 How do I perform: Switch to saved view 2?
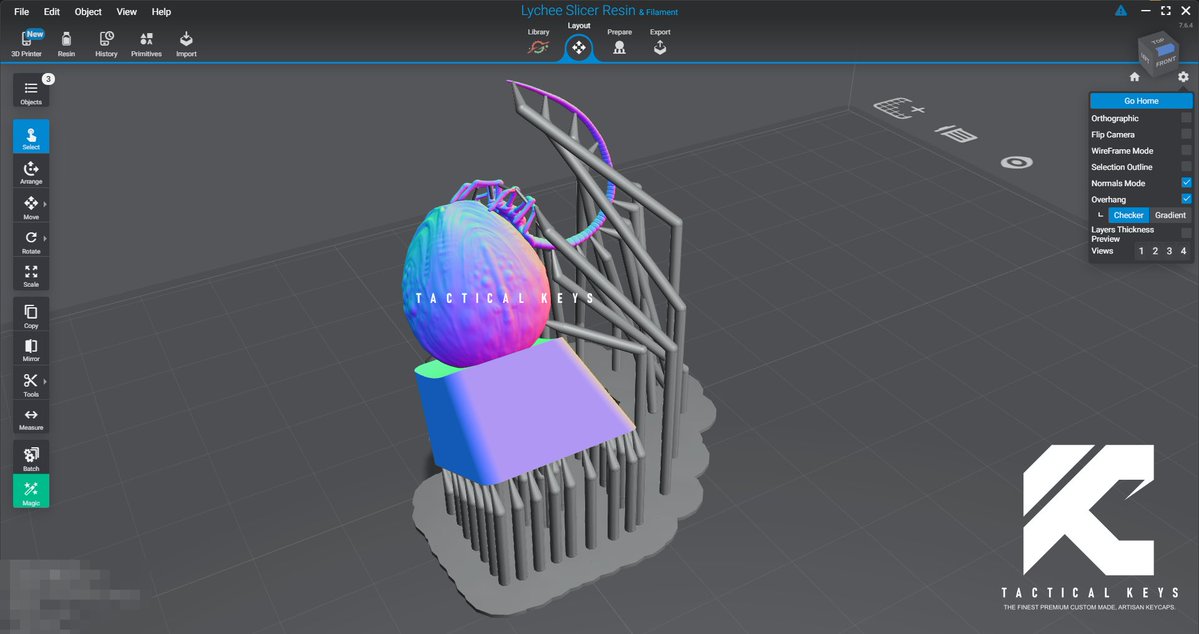pos(1155,251)
